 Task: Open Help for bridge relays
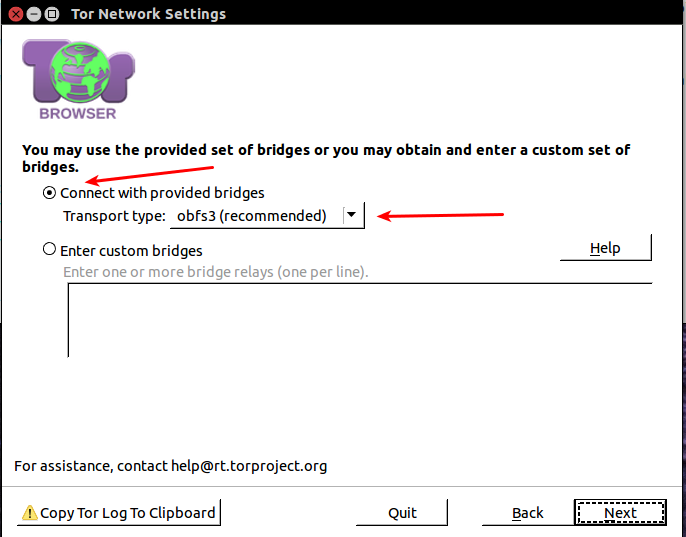[605, 248]
